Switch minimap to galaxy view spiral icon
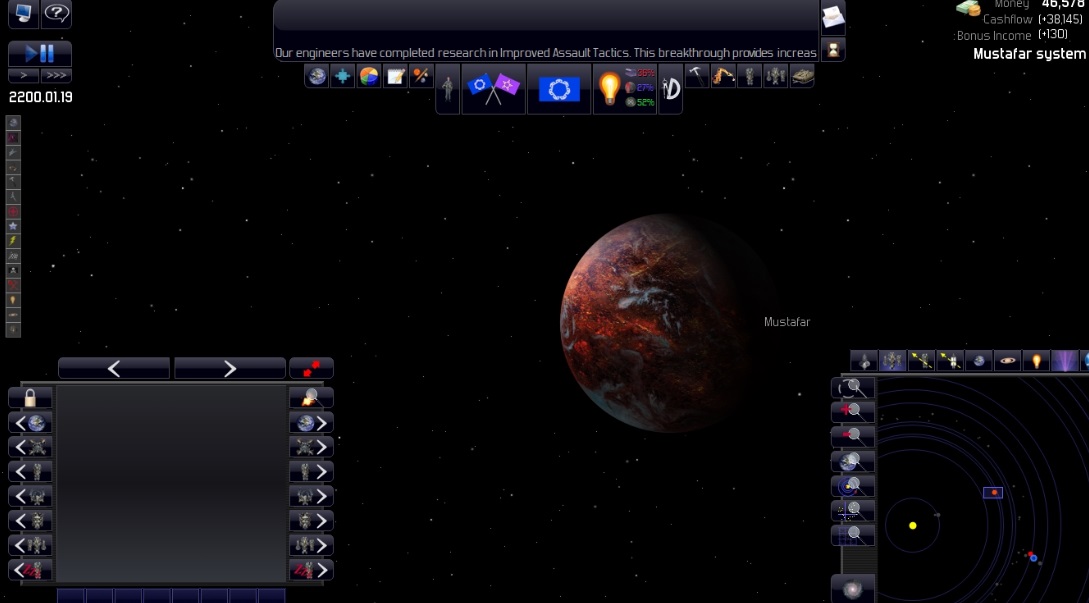The width and height of the screenshot is (1089, 603). (852, 588)
